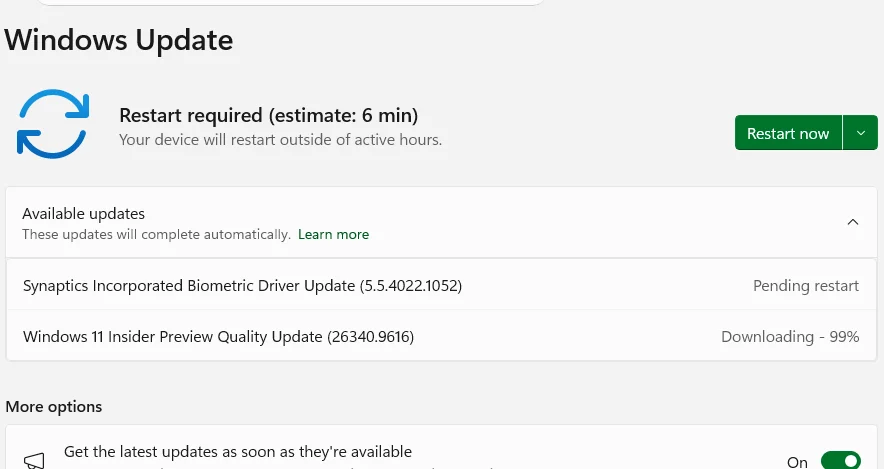884x469 pixels.
Task: Toggle off Get the latest updates switch
Action: pyautogui.click(x=841, y=461)
